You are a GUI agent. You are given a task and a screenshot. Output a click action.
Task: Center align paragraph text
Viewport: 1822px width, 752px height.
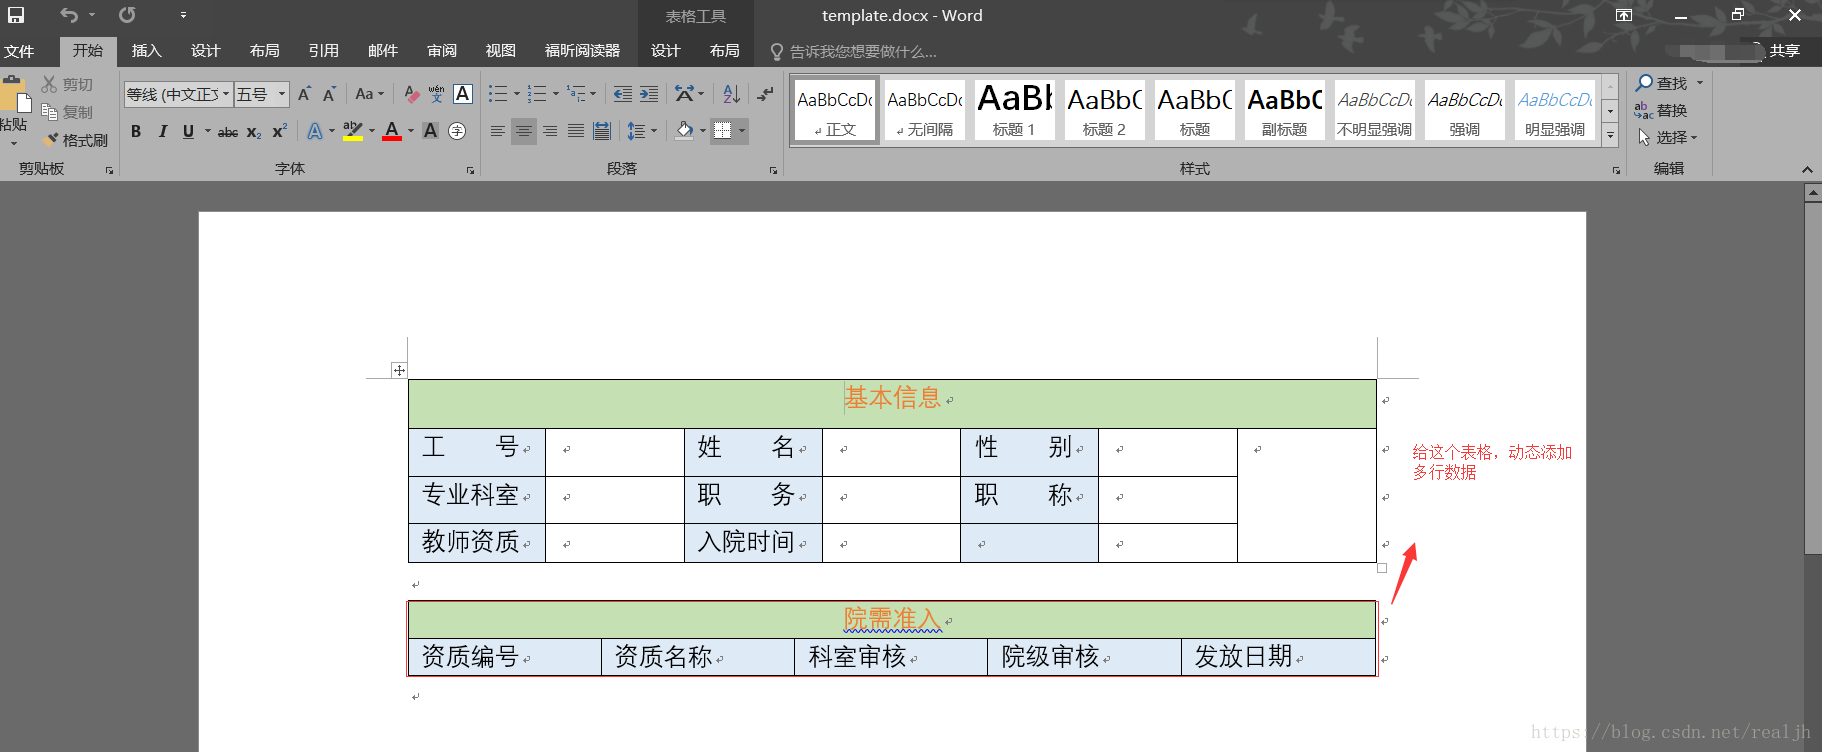tap(524, 131)
